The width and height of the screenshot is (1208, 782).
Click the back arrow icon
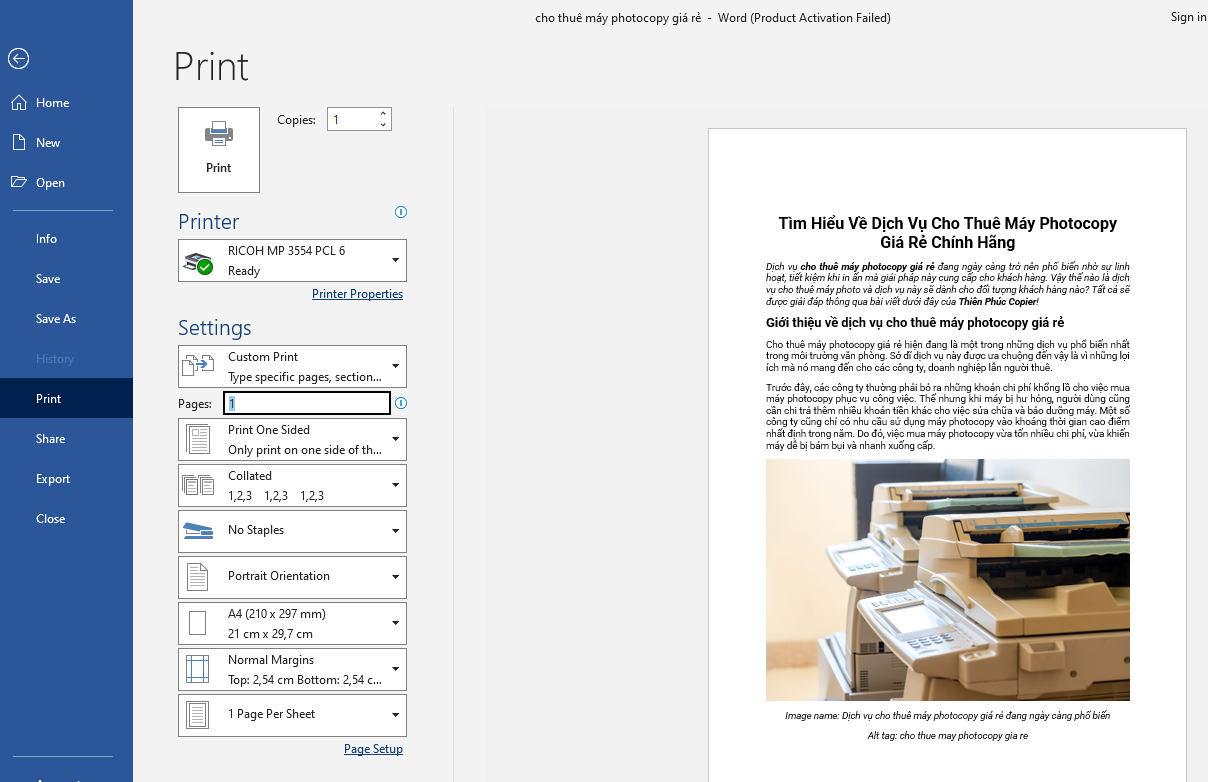coord(18,59)
